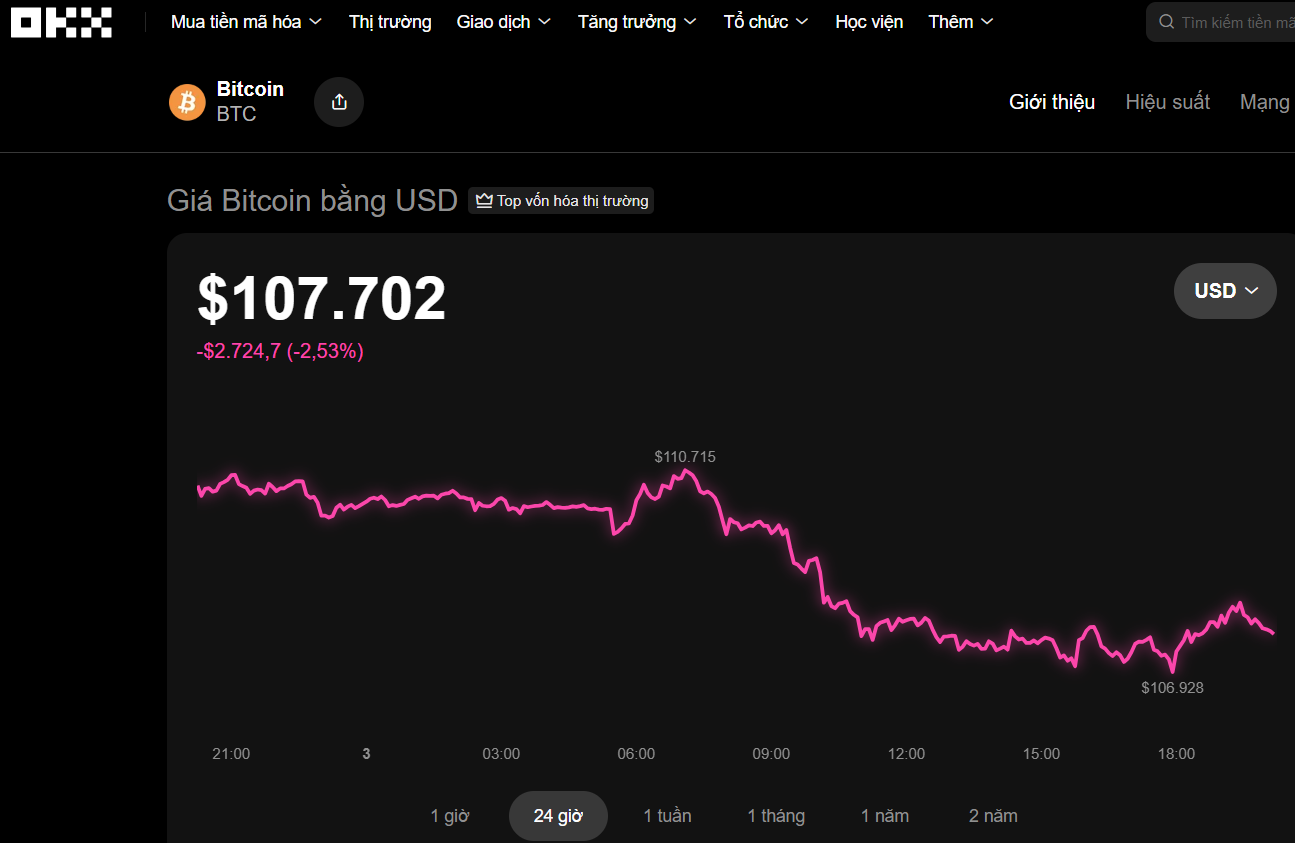Click the crown icon in market cap badge
1295x843 pixels.
click(x=484, y=200)
